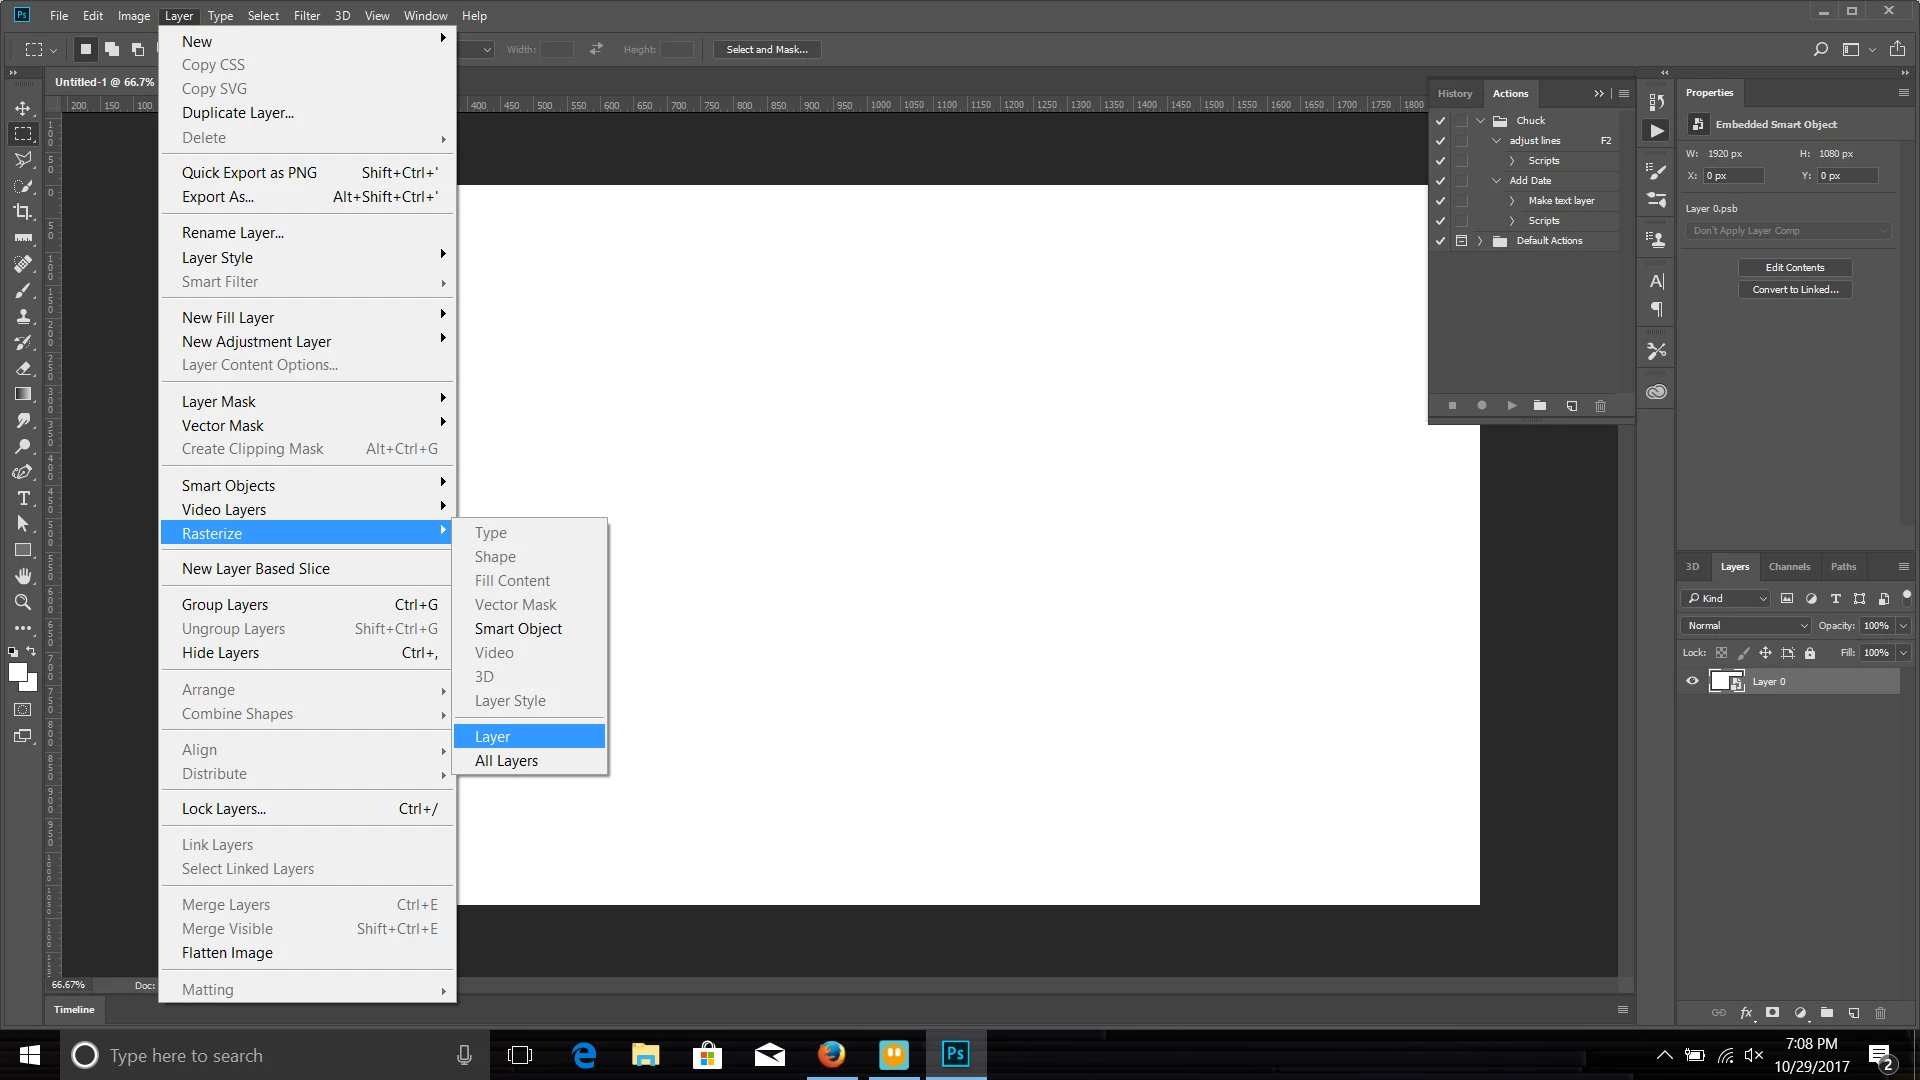The image size is (1920, 1080).
Task: Toggle the checkmark for the Chuck action set
Action: point(1440,121)
